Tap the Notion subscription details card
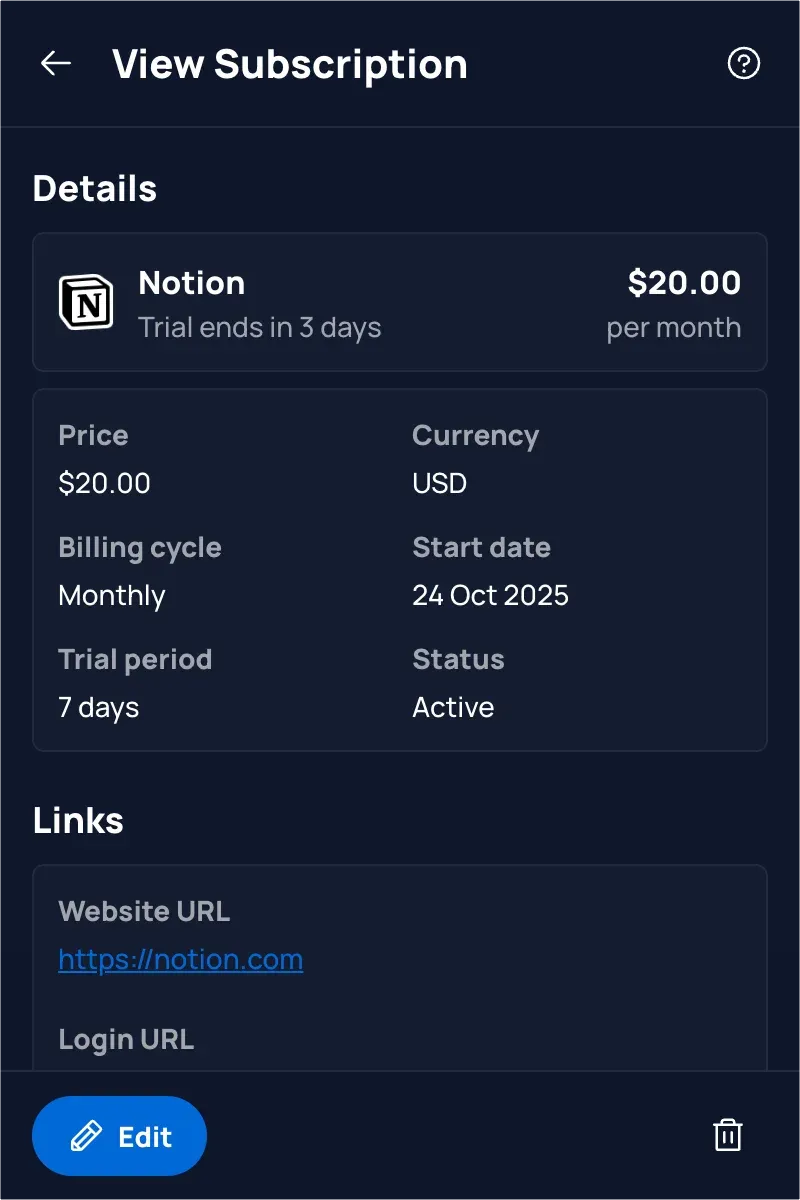The height and width of the screenshot is (1200, 800). click(x=400, y=302)
